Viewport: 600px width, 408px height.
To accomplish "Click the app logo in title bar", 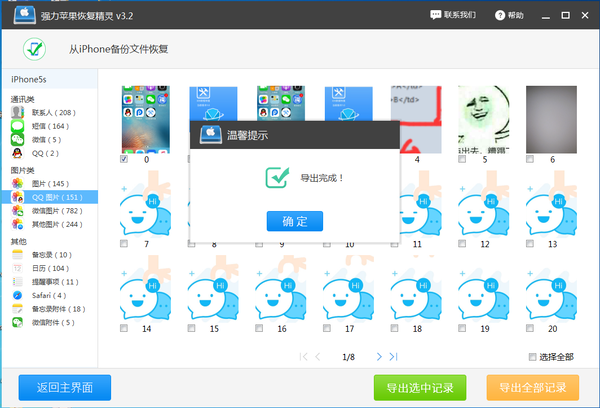I will pos(24,15).
